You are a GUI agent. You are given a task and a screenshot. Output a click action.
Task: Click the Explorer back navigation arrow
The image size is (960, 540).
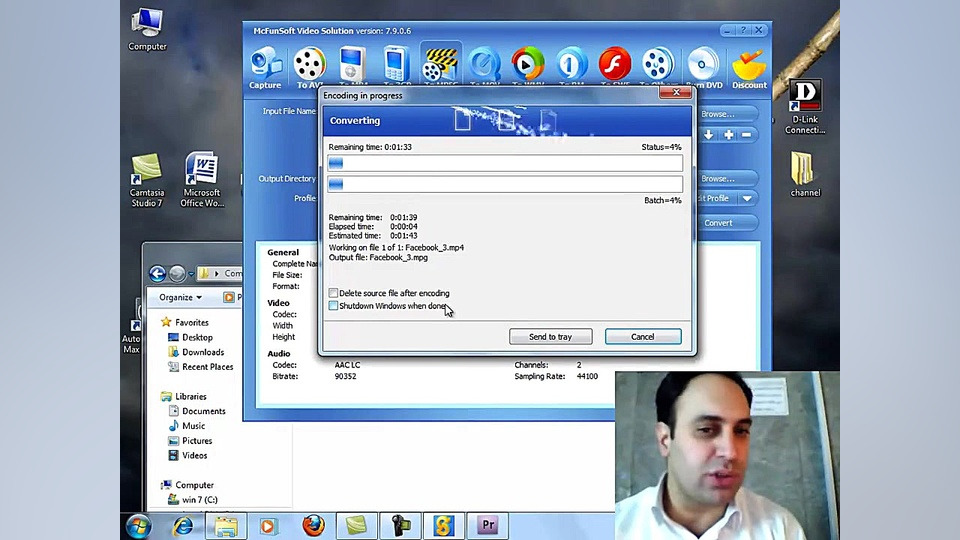pos(157,273)
